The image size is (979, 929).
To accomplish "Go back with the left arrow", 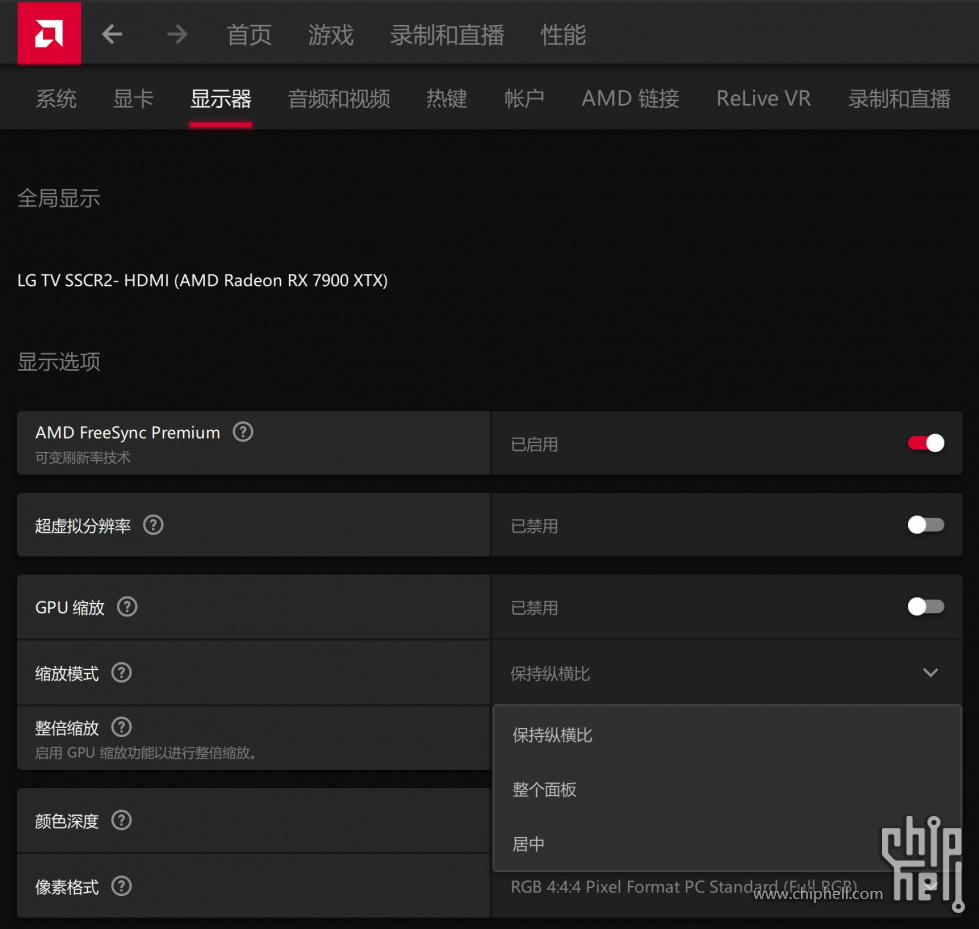I will [112, 34].
